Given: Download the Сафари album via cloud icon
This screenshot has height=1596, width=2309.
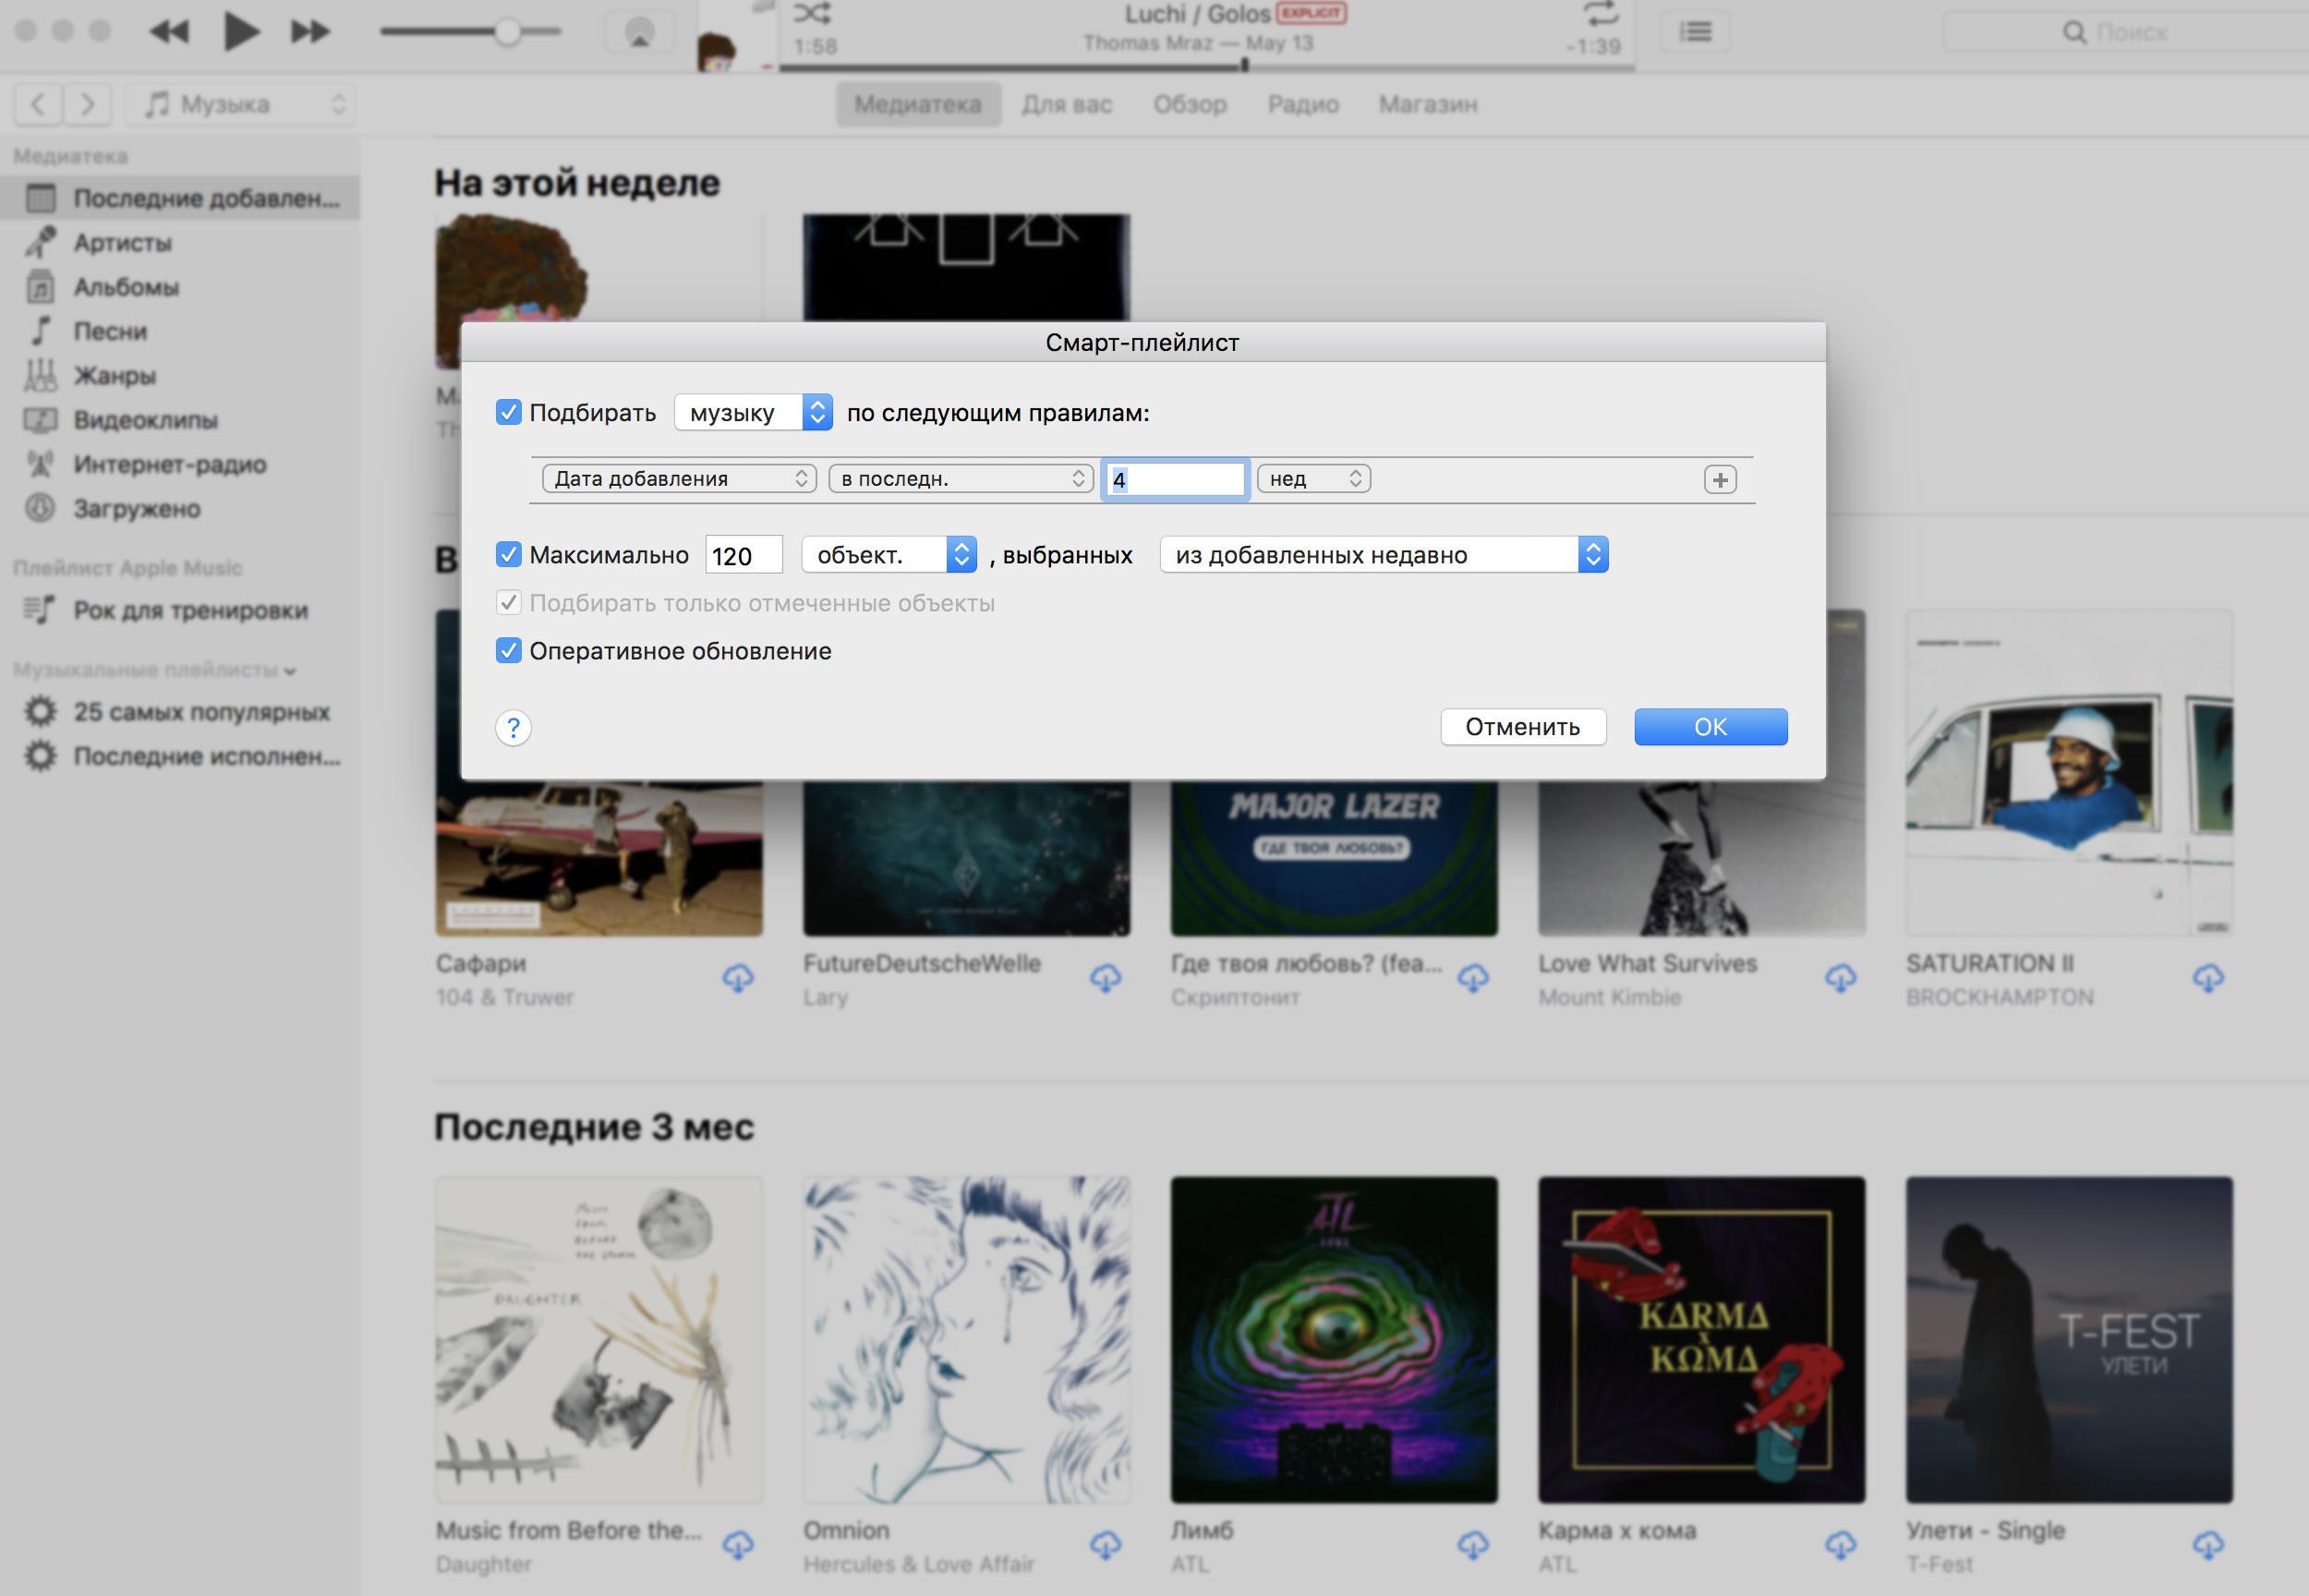Looking at the screenshot, I should pyautogui.click(x=738, y=978).
